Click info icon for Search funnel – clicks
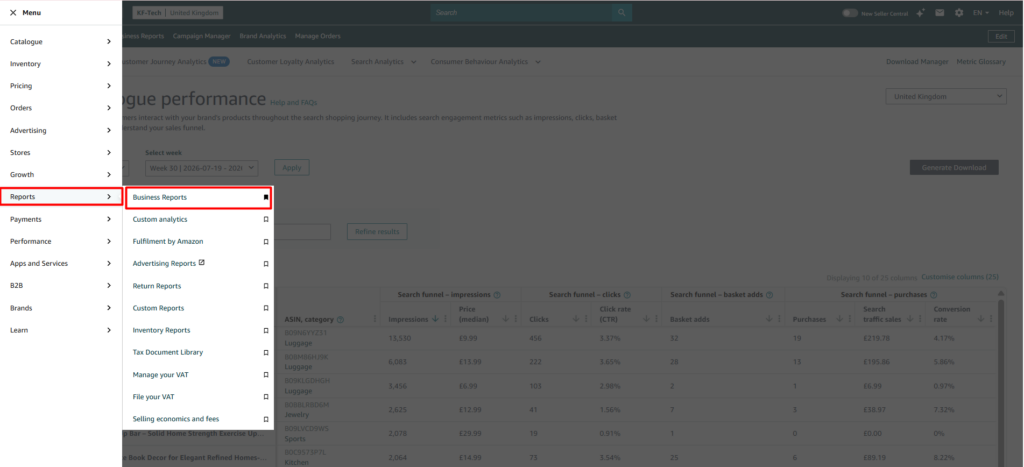The width and height of the screenshot is (1024, 467). [627, 295]
